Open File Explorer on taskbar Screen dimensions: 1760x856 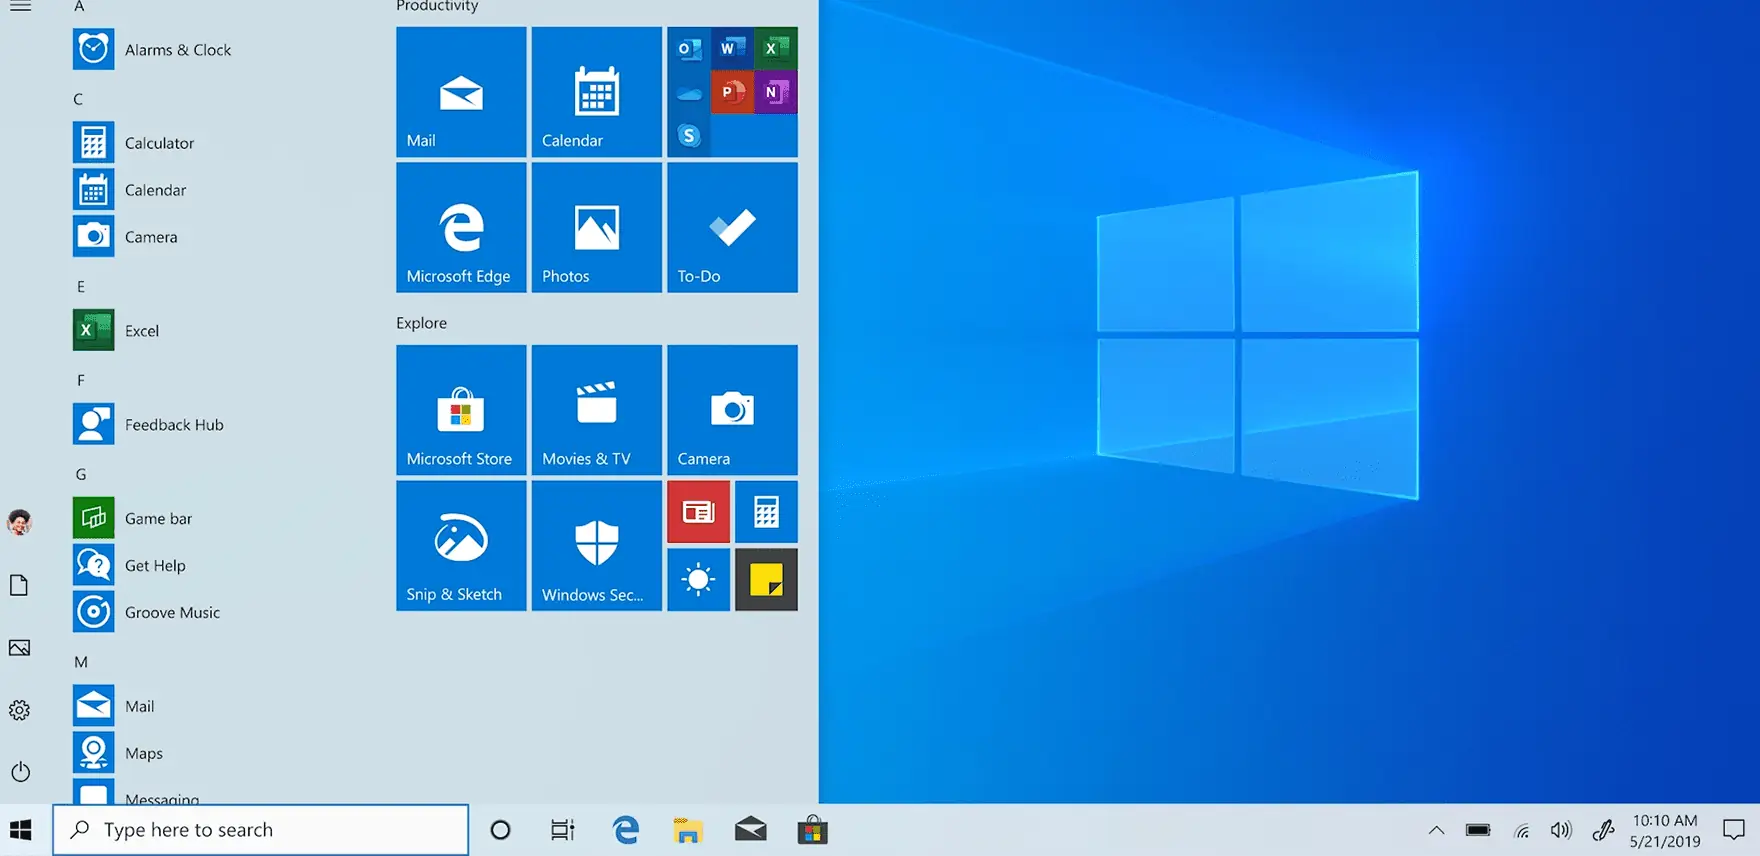tap(688, 830)
